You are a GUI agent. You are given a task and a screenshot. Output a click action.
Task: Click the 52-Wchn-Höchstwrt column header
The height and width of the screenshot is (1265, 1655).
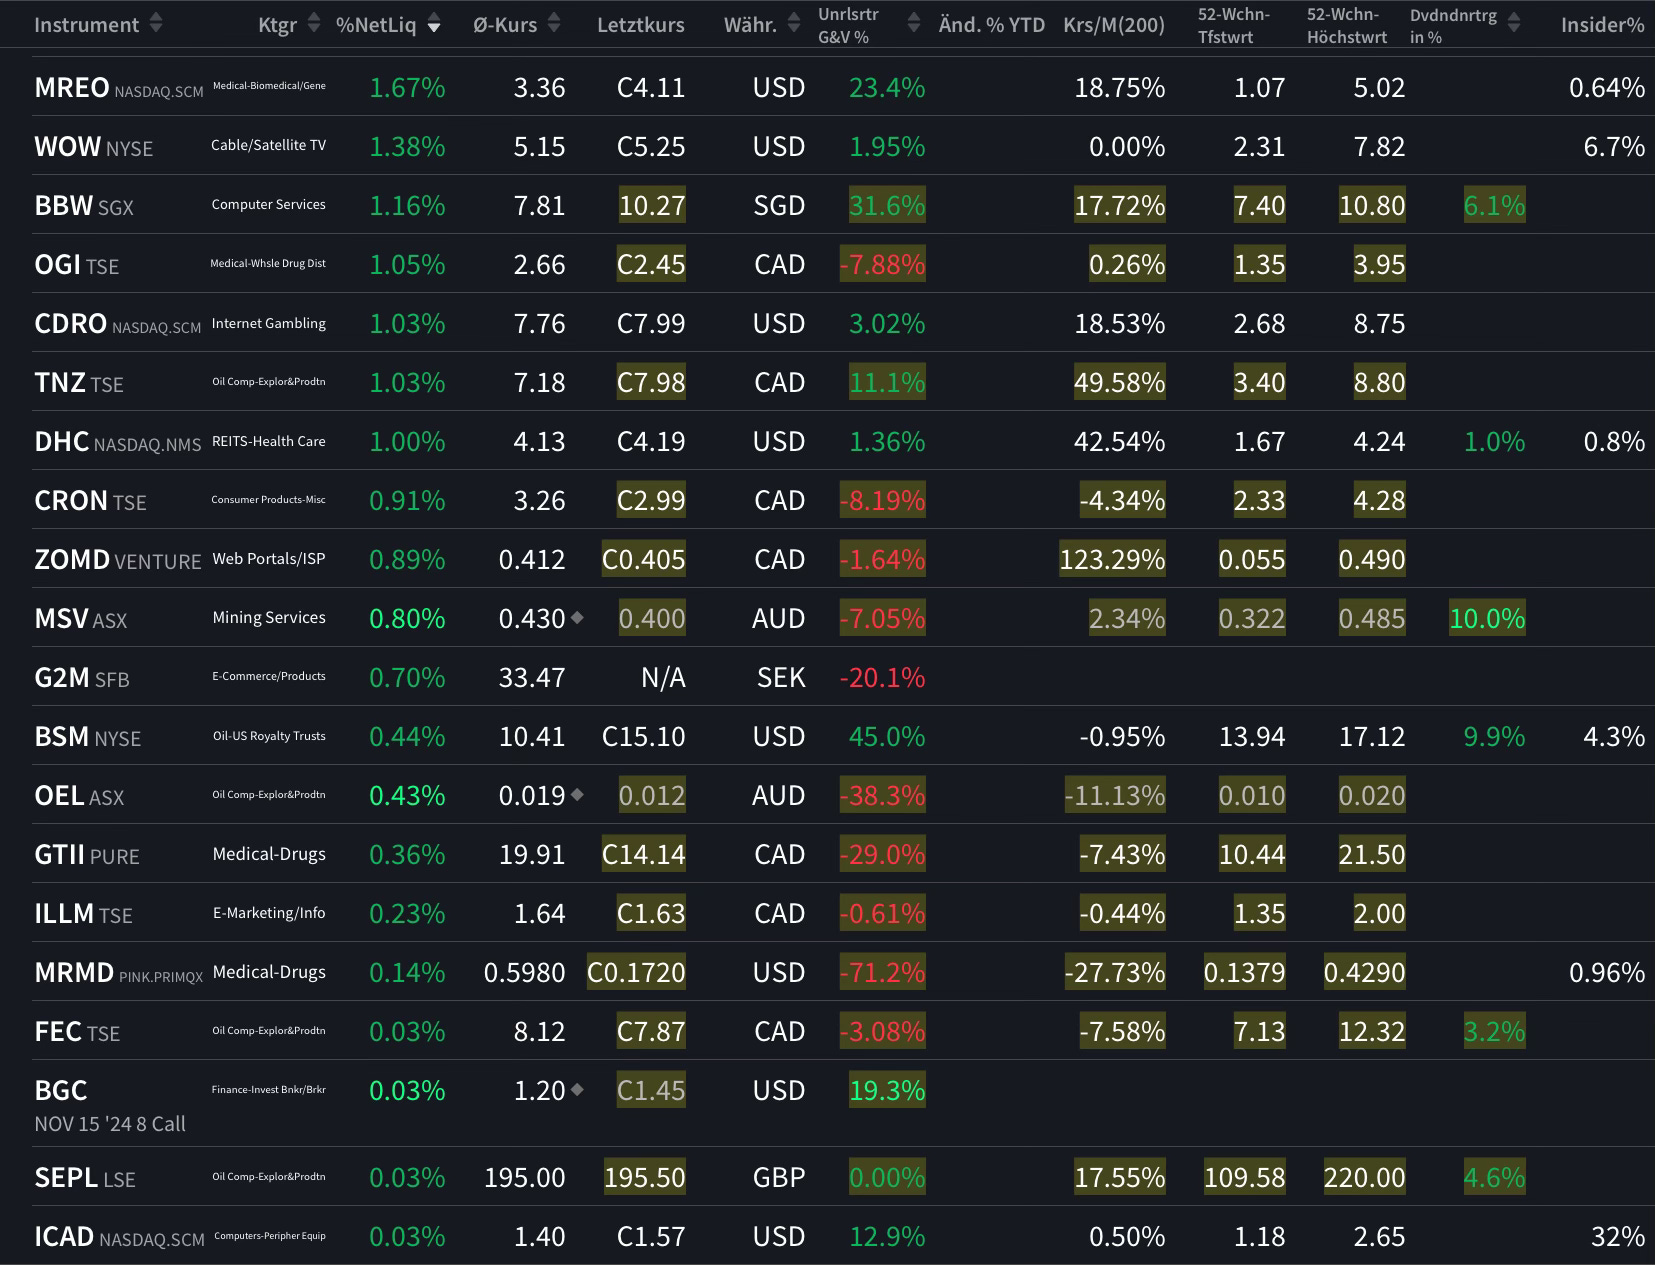[1347, 25]
